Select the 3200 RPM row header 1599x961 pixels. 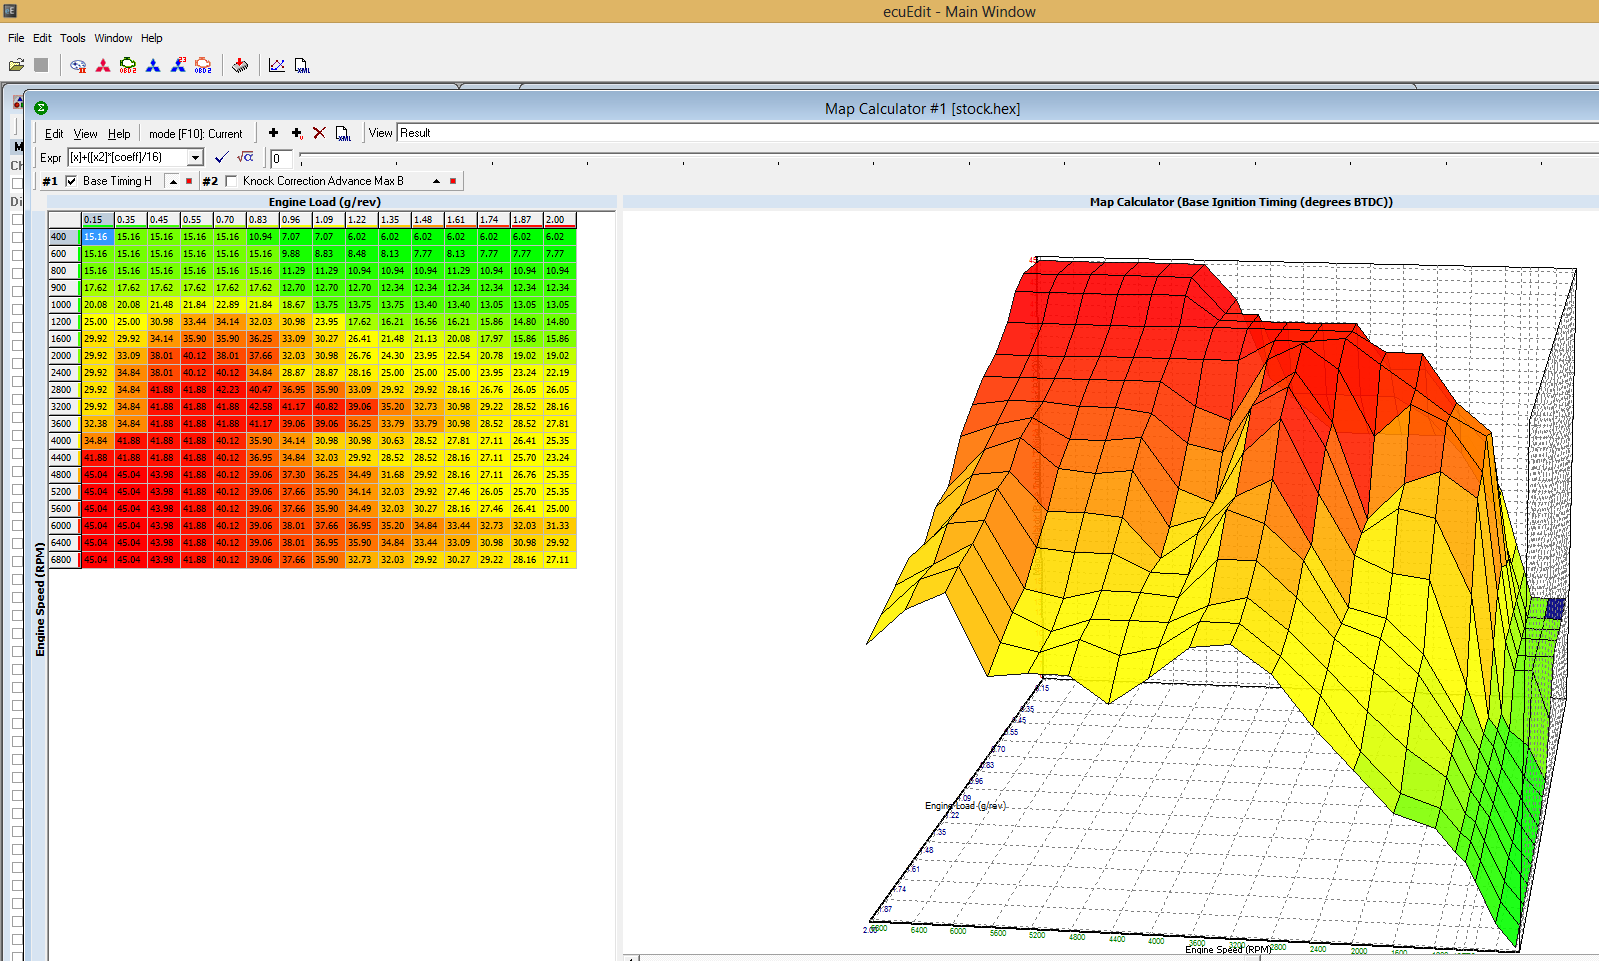tap(64, 407)
